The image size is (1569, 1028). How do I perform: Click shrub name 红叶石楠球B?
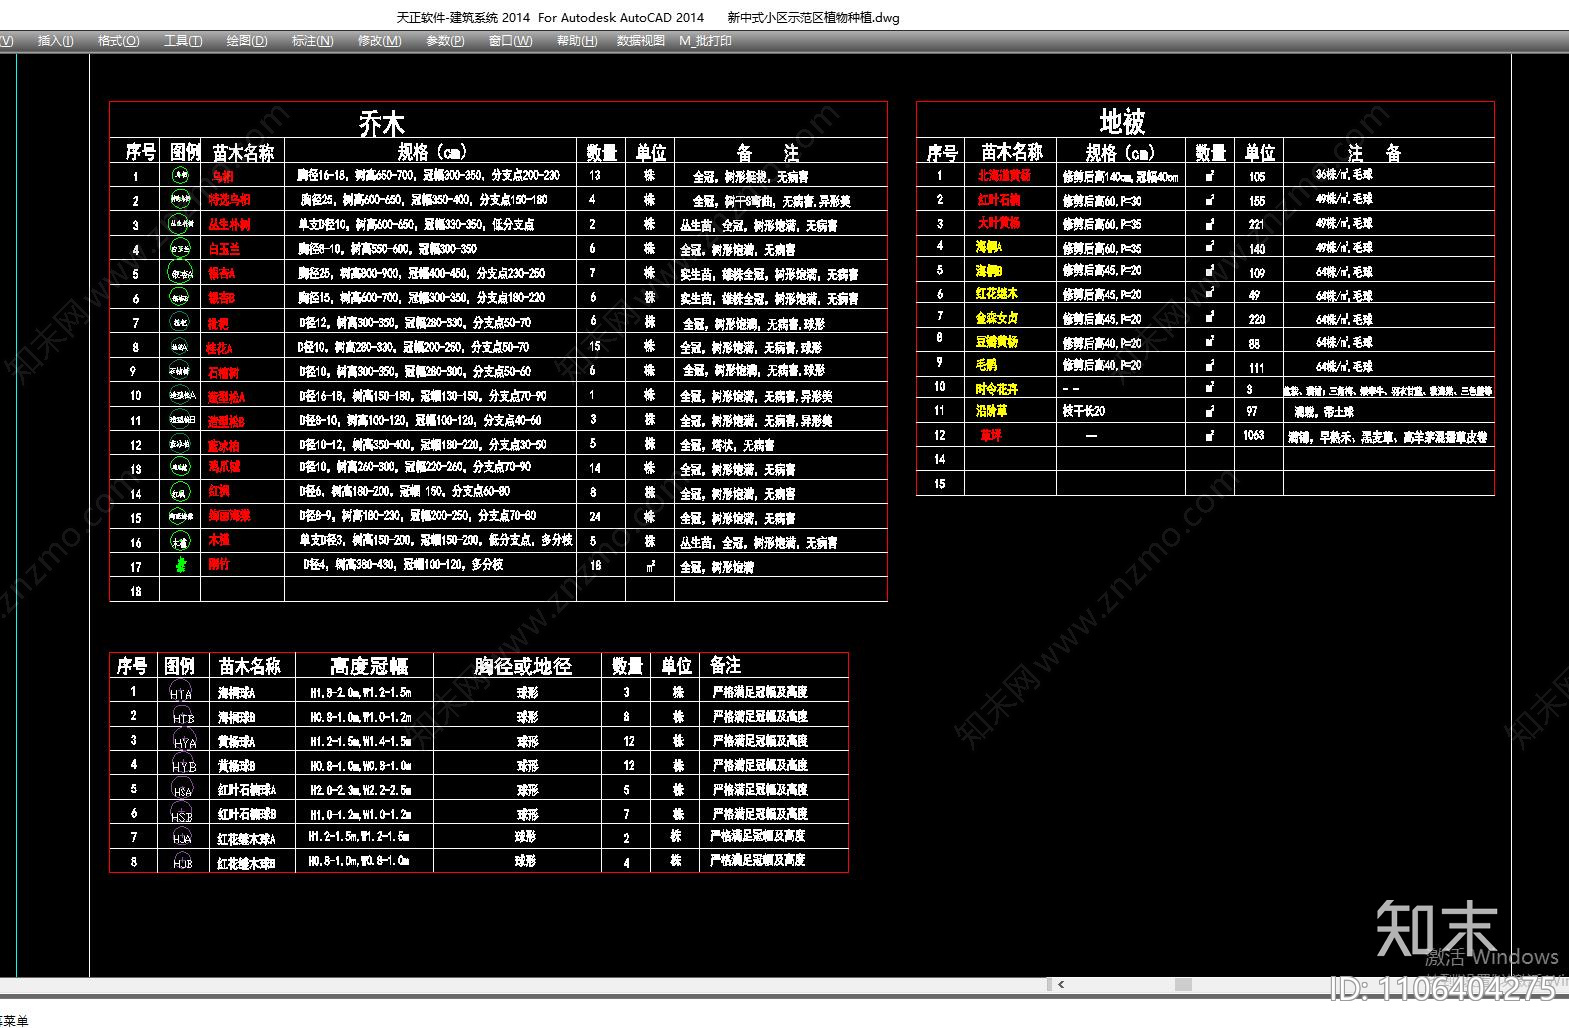(247, 814)
